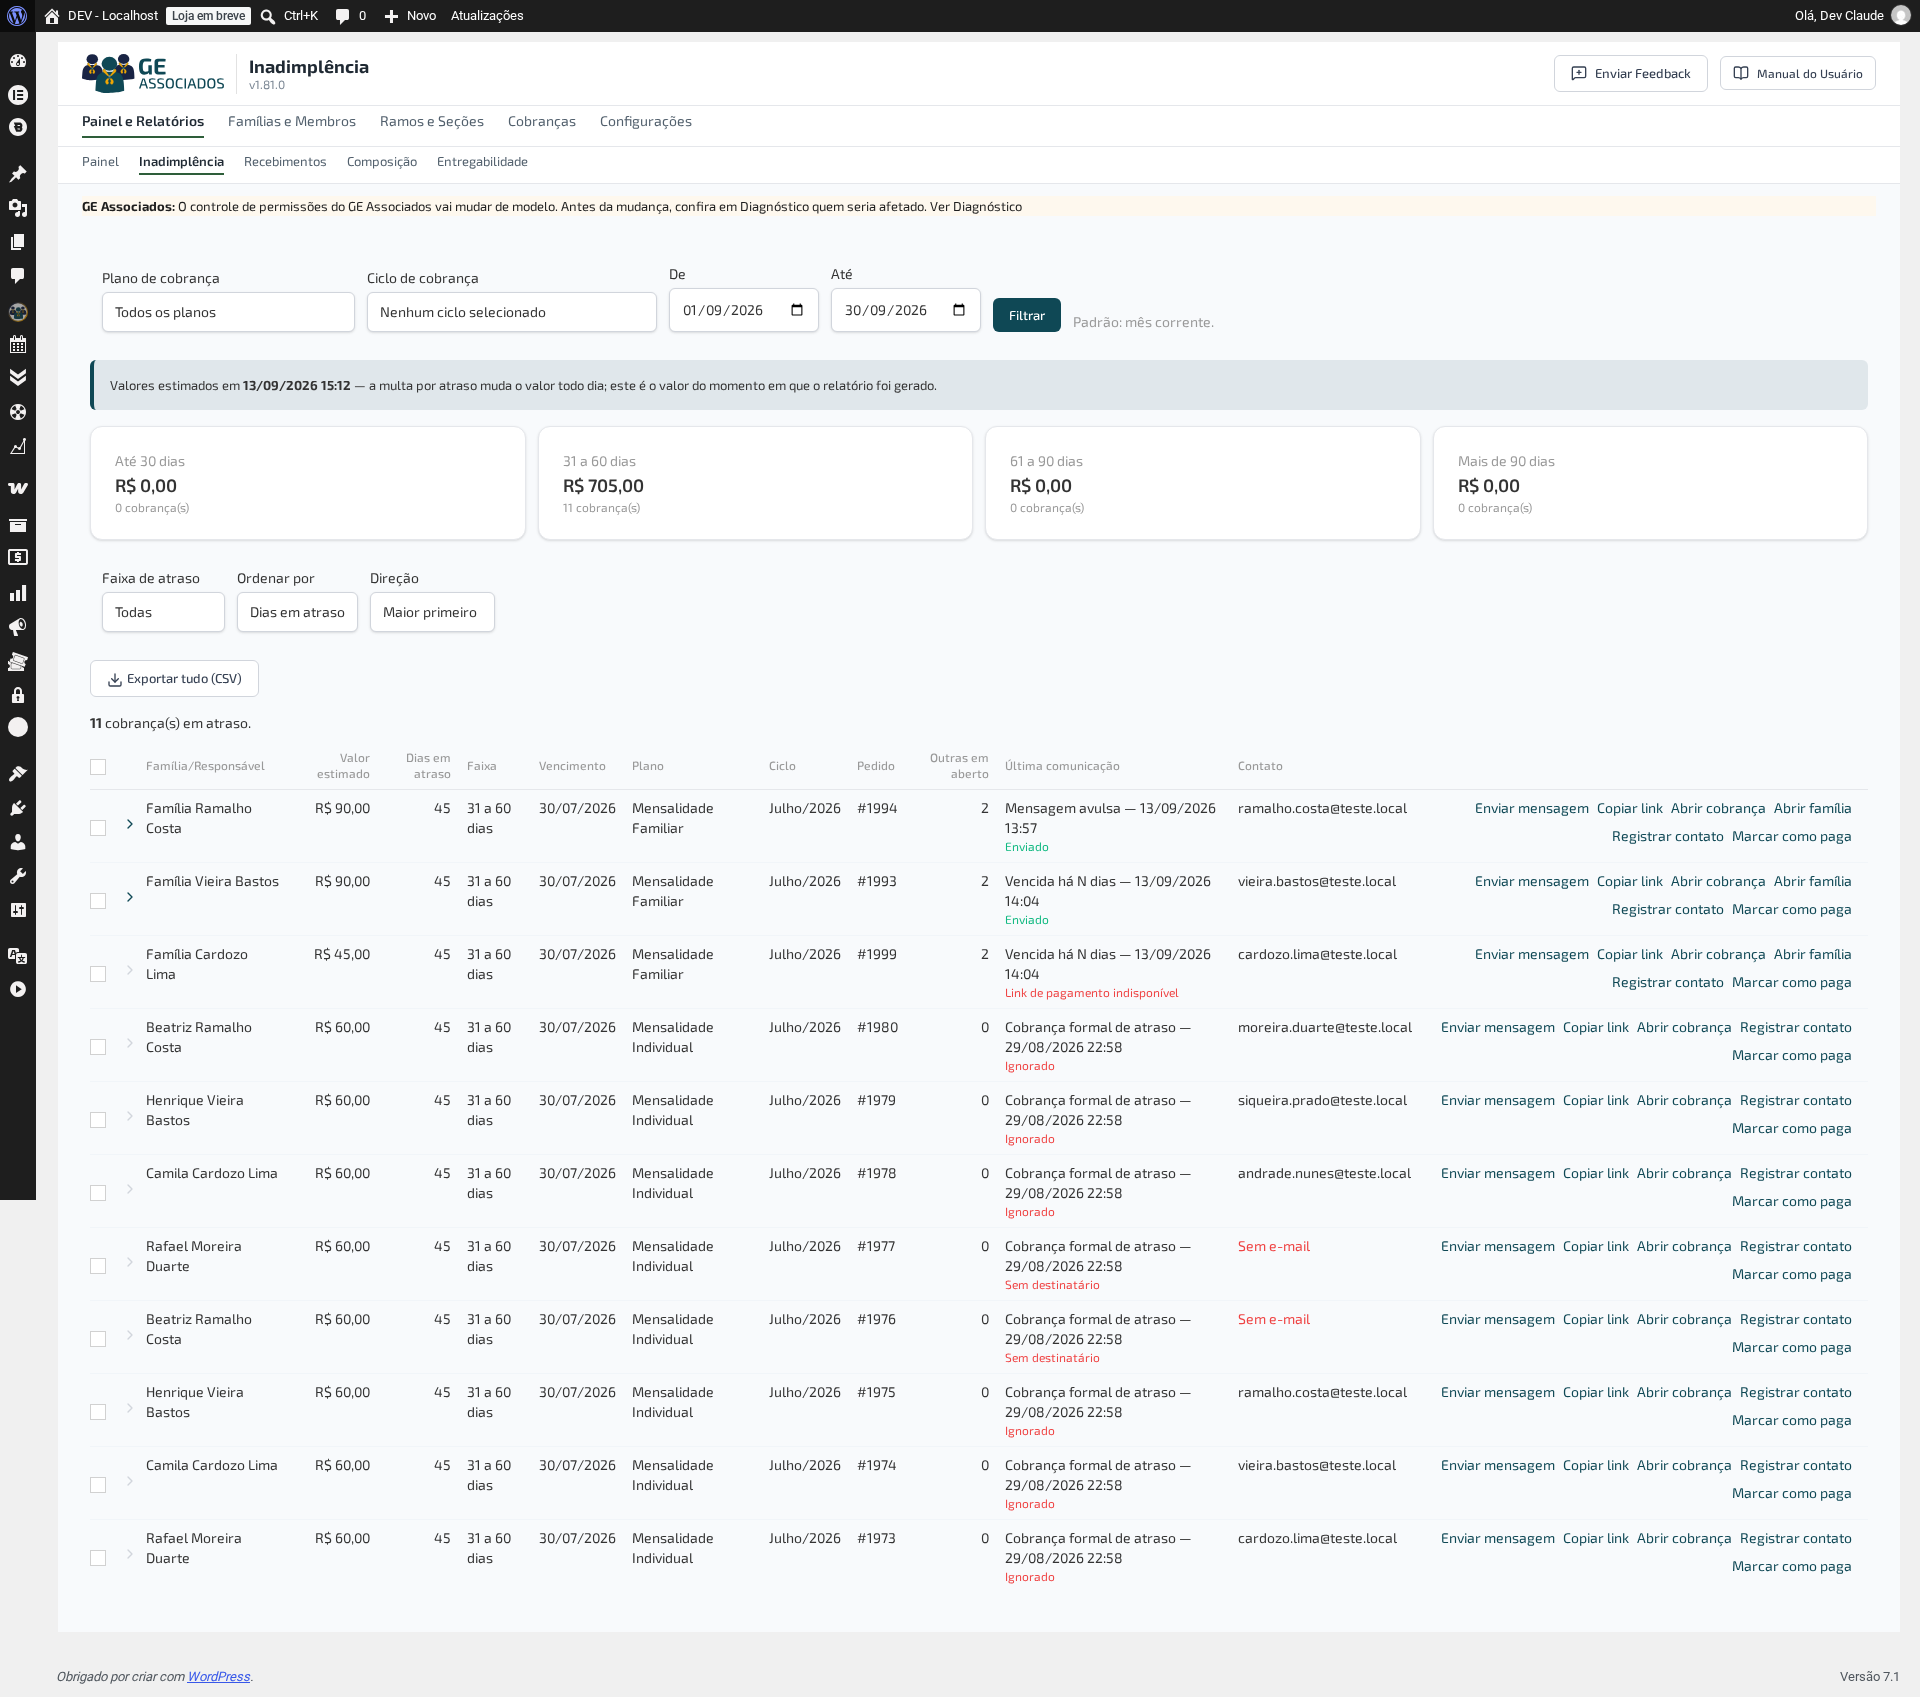Click the De date field

point(744,310)
